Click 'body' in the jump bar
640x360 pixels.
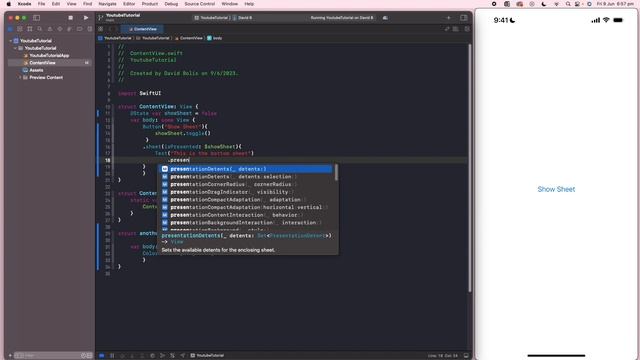tap(214, 38)
